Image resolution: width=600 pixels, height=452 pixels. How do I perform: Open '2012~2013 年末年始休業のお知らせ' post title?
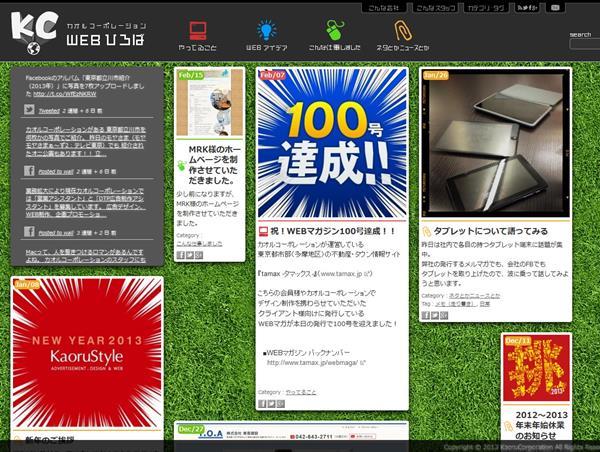click(540, 426)
